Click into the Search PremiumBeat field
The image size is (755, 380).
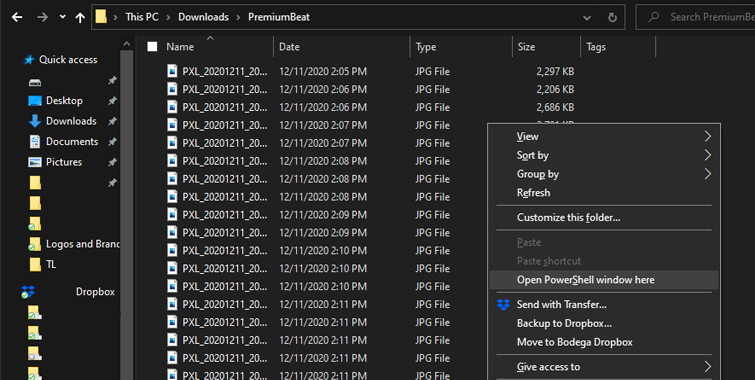pyautogui.click(x=695, y=17)
